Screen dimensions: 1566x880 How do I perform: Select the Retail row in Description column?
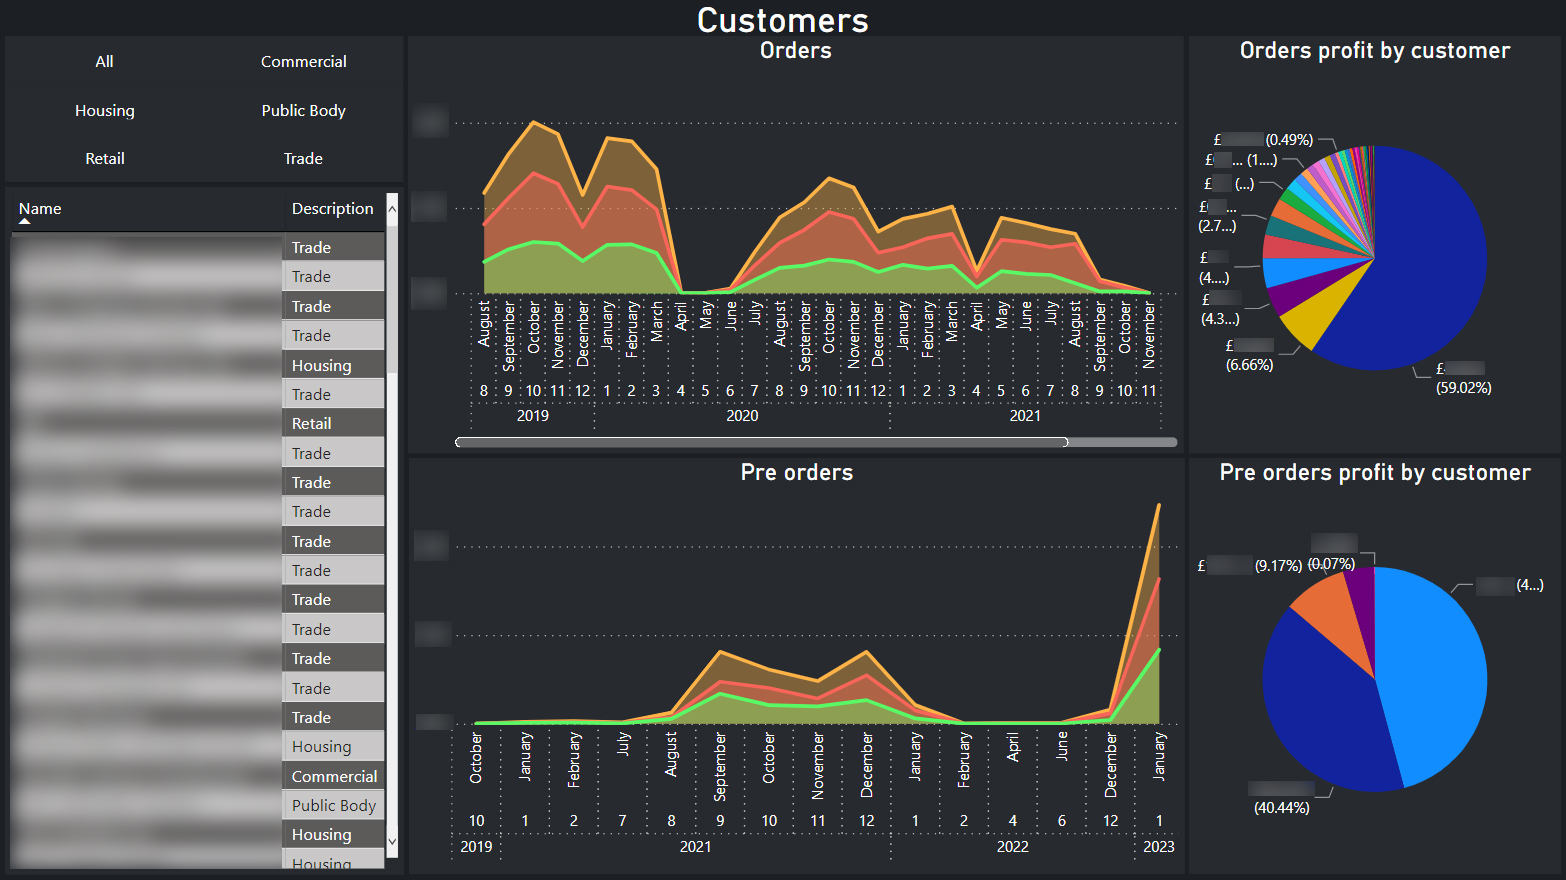pos(334,424)
